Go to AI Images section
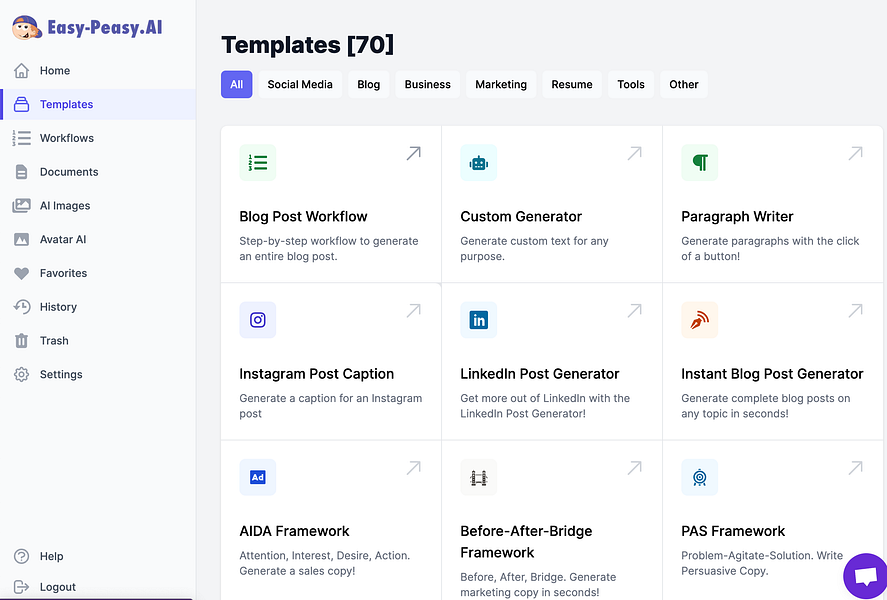Viewport: 887px width, 600px height. pyautogui.click(x=65, y=206)
